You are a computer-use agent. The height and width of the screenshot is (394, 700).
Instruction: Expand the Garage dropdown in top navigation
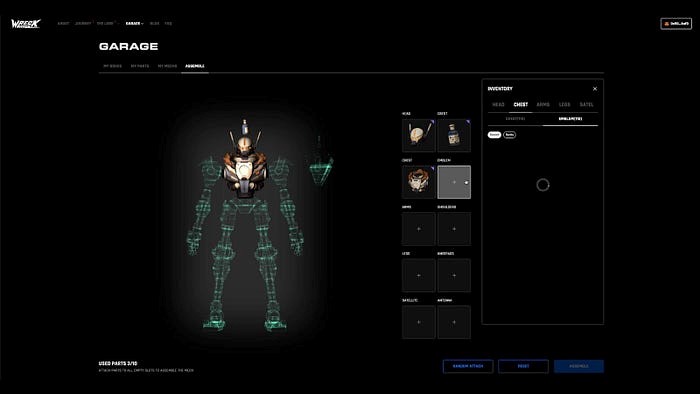point(134,23)
